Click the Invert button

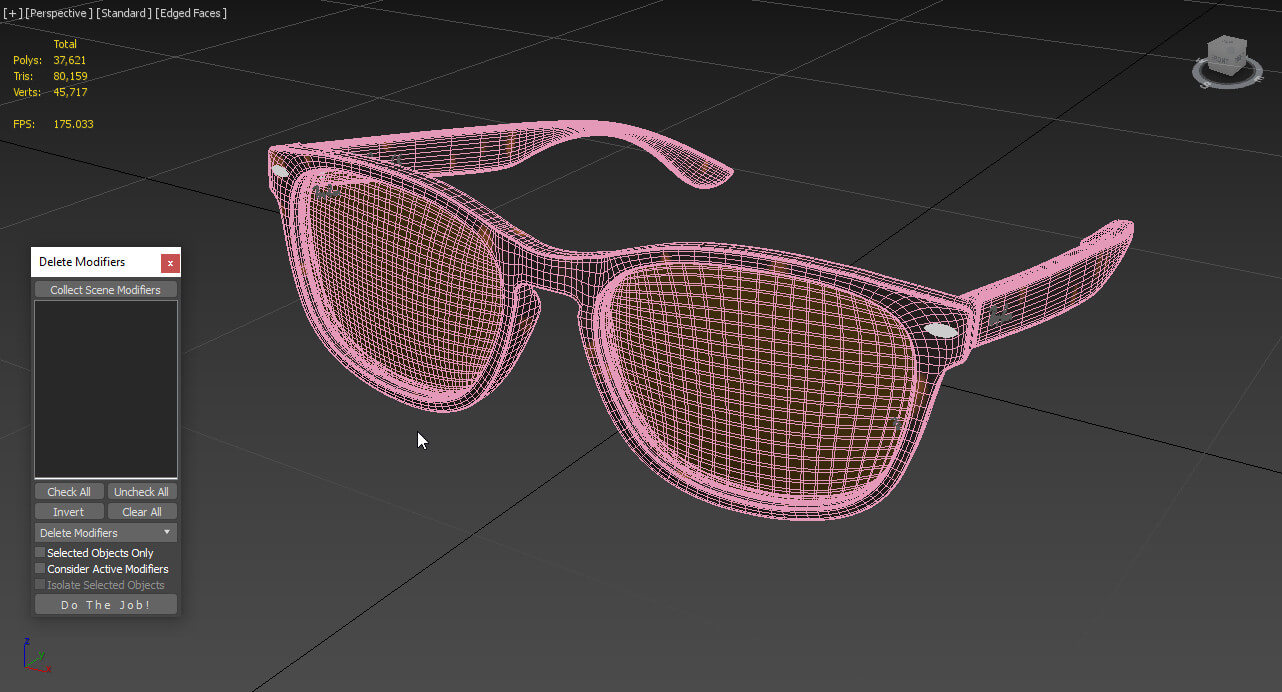pos(69,511)
